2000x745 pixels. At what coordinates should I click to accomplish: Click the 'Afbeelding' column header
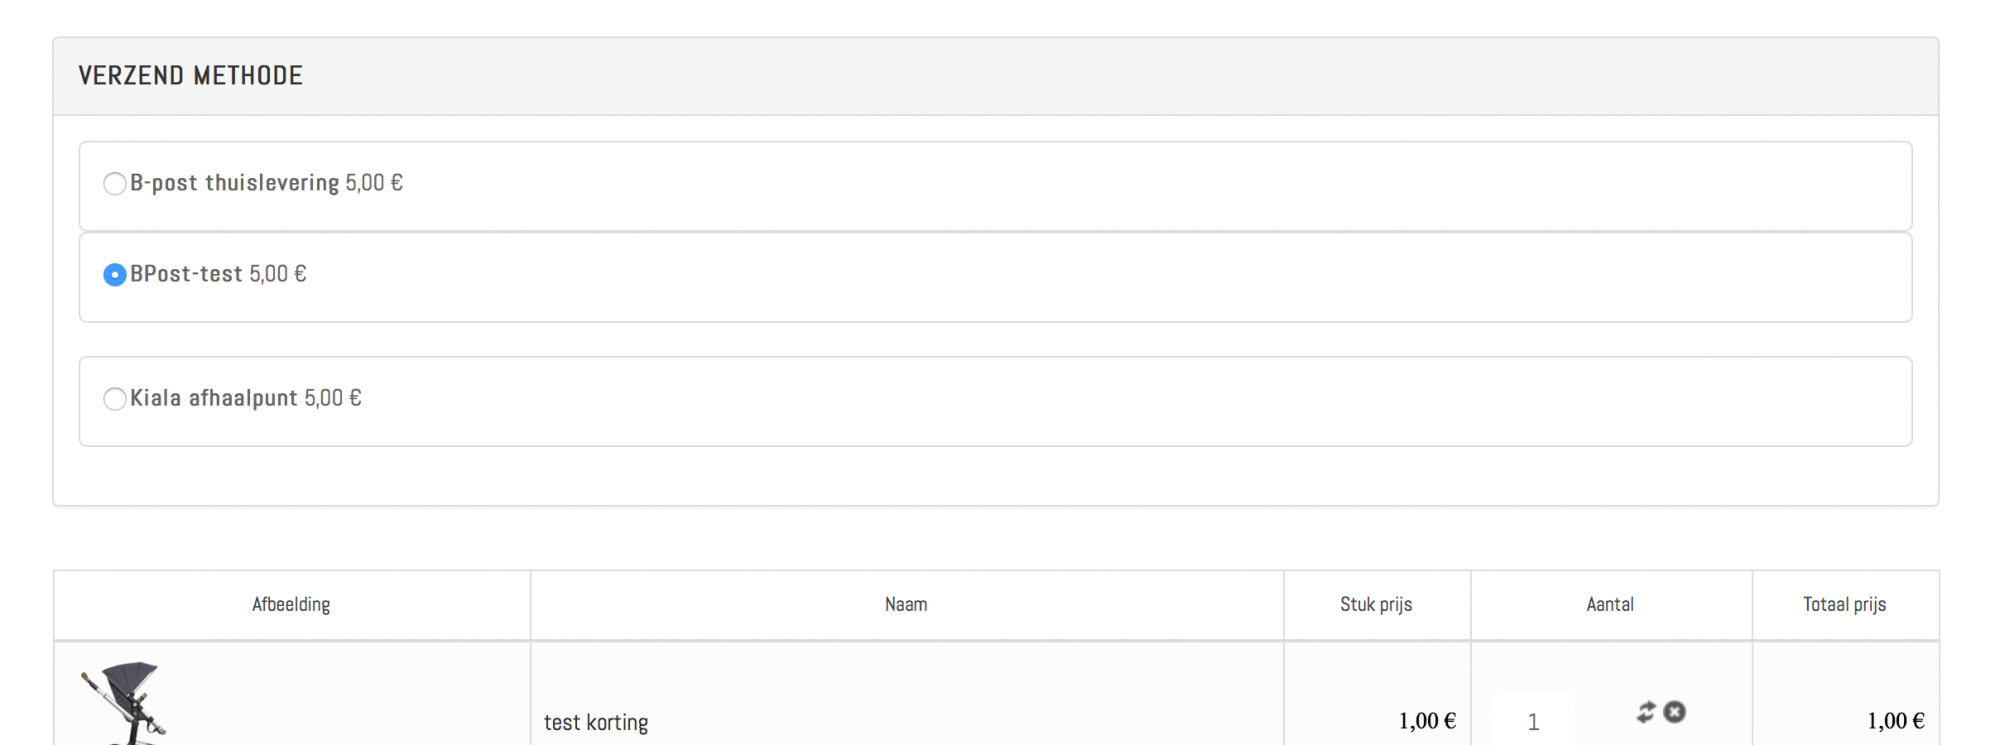[291, 604]
